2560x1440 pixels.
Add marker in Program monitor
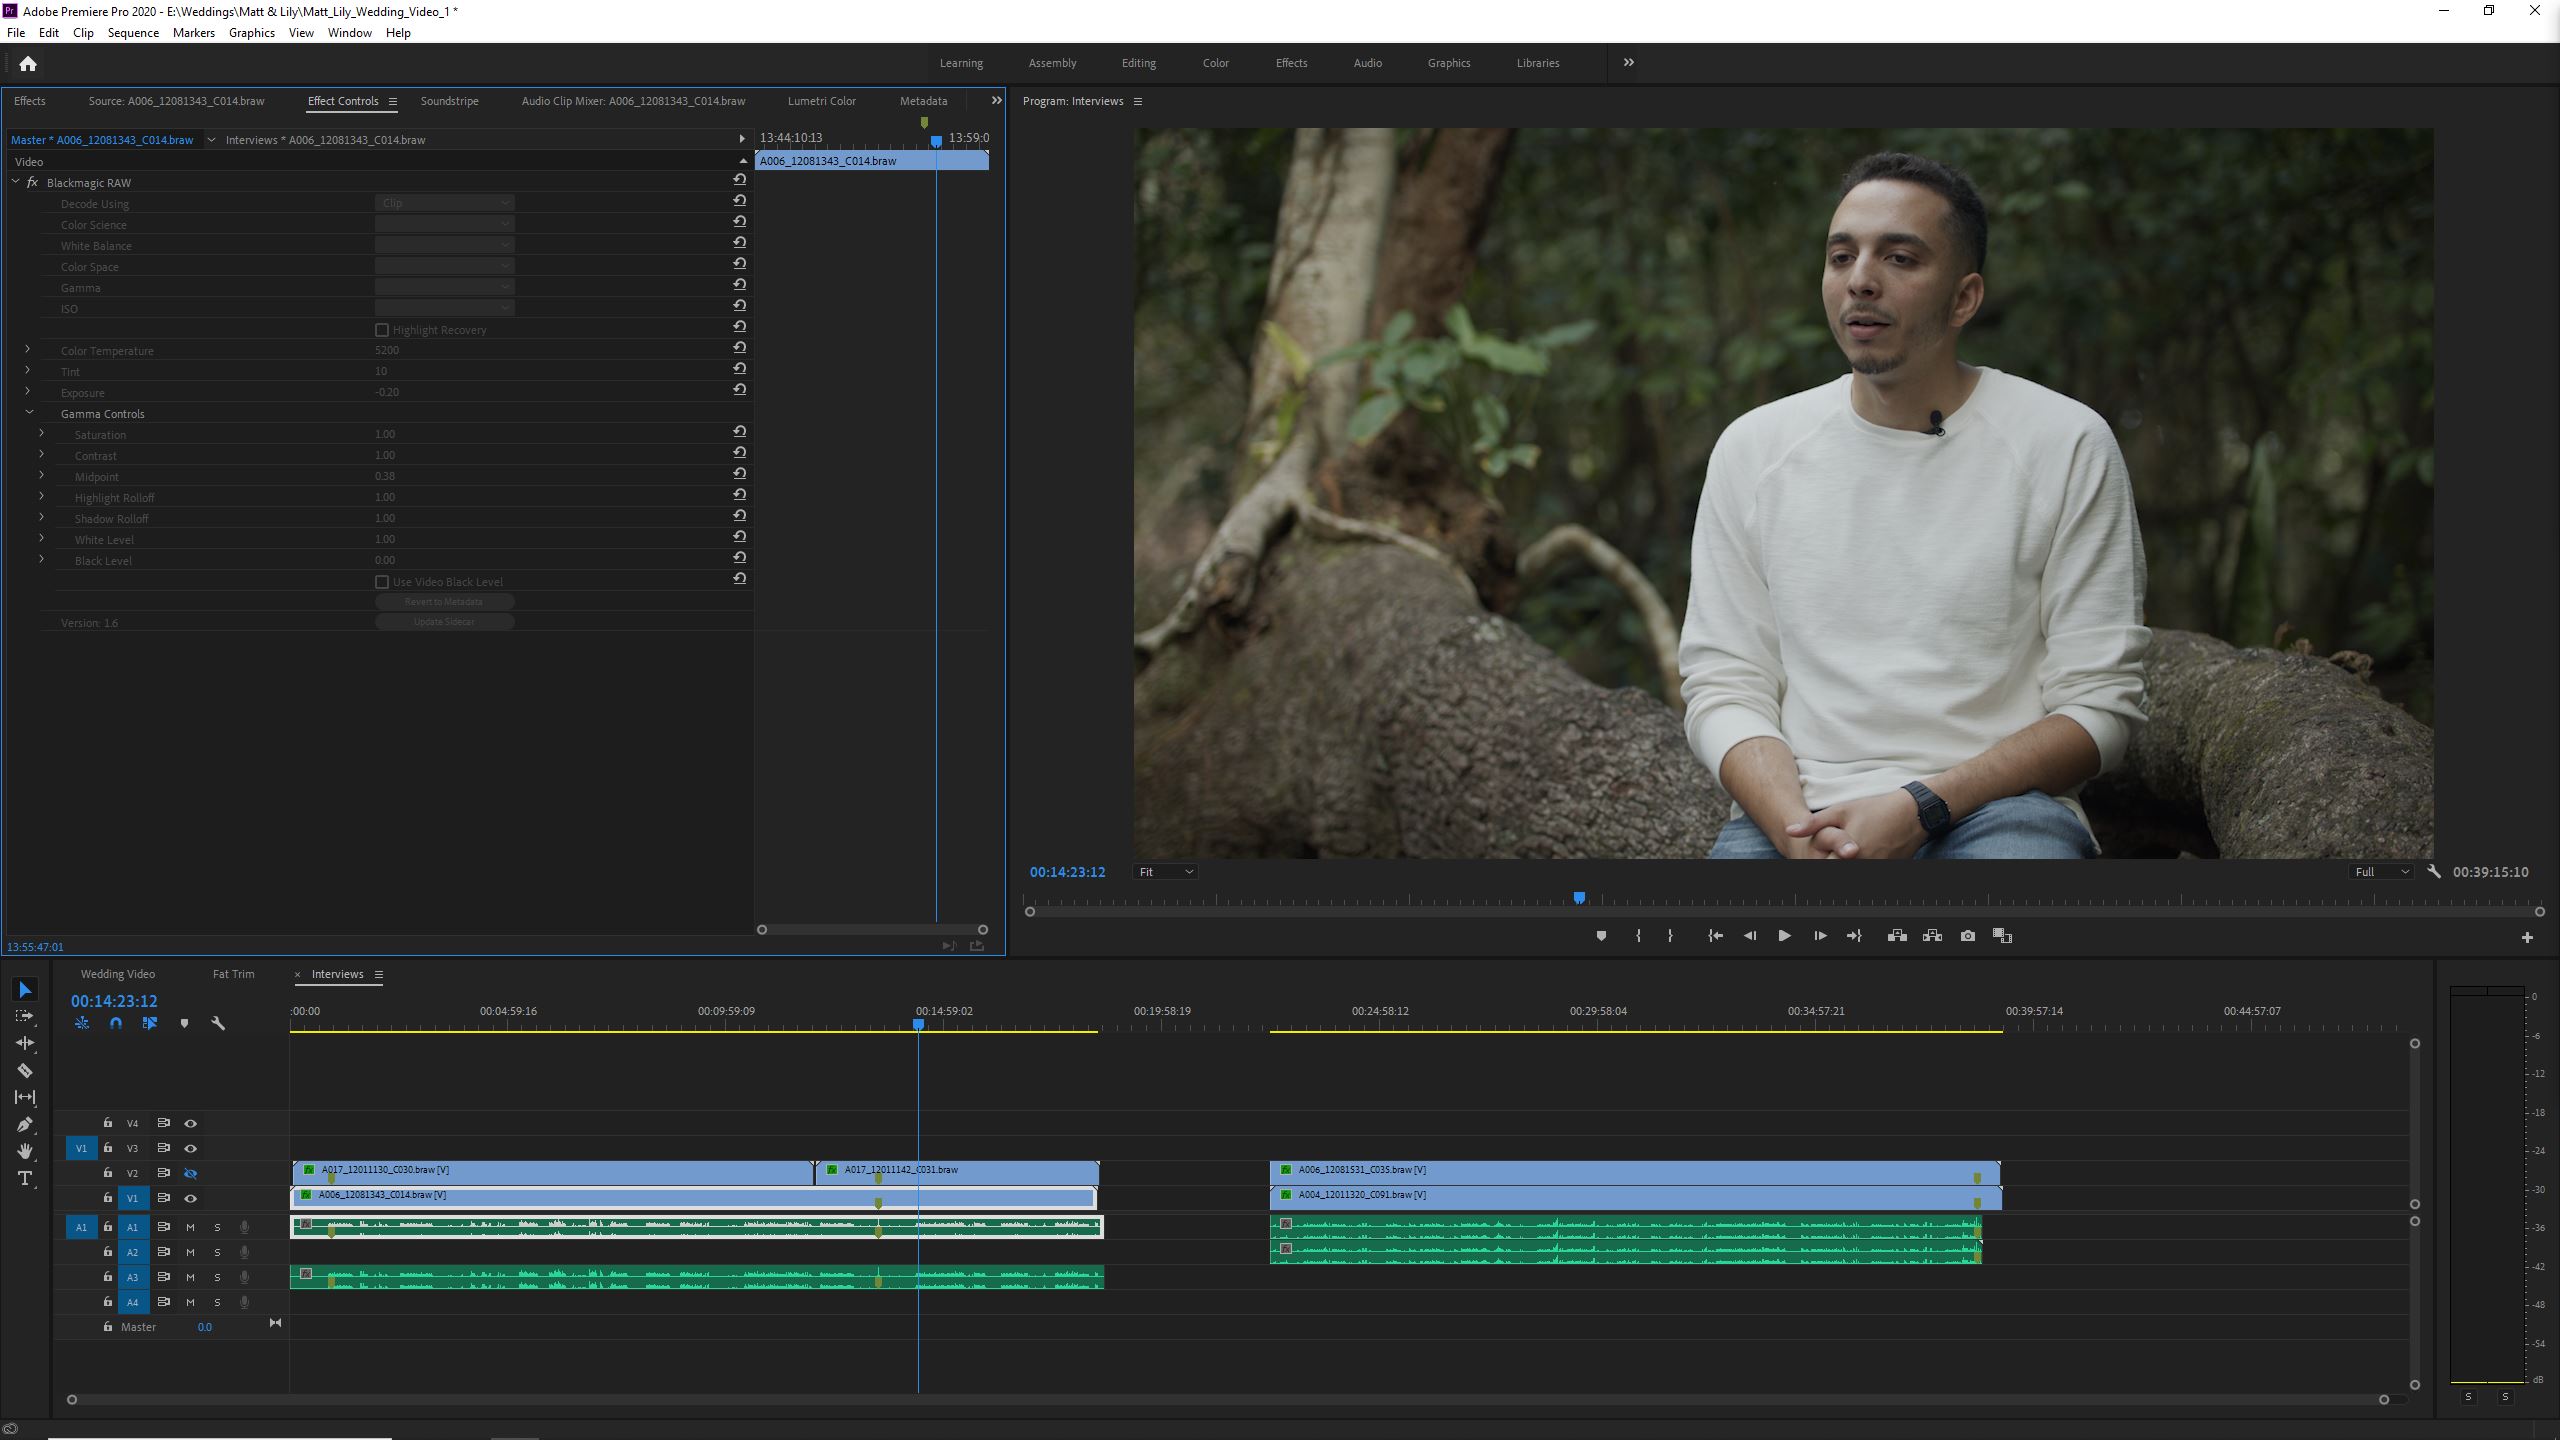[1601, 936]
